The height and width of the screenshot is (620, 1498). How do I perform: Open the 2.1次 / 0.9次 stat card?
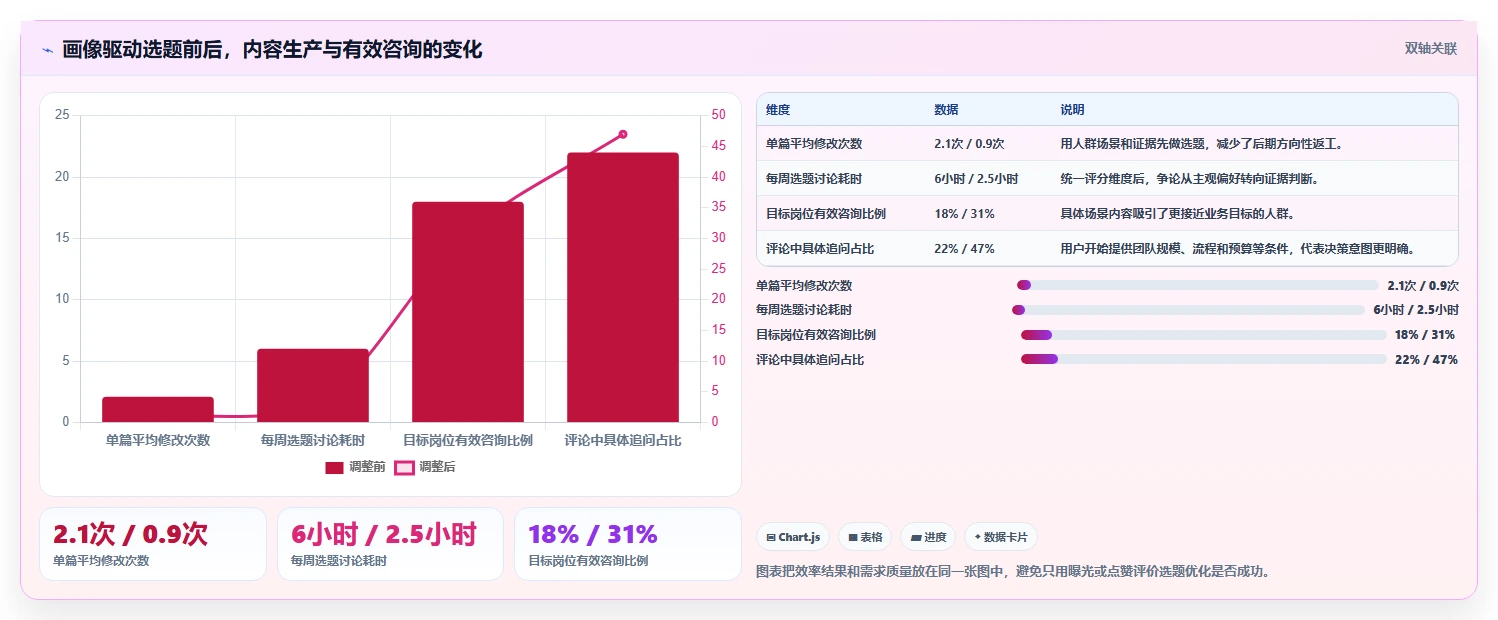coord(153,544)
